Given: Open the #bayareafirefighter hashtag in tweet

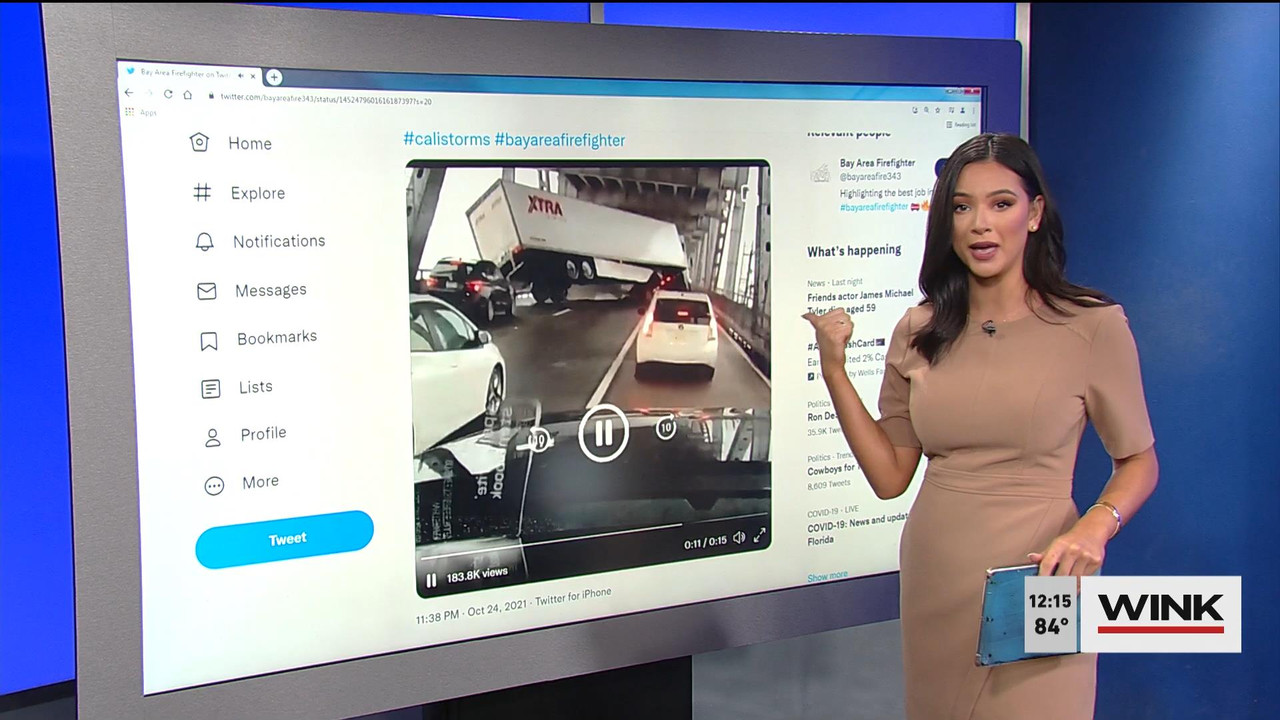Looking at the screenshot, I should pyautogui.click(x=560, y=140).
